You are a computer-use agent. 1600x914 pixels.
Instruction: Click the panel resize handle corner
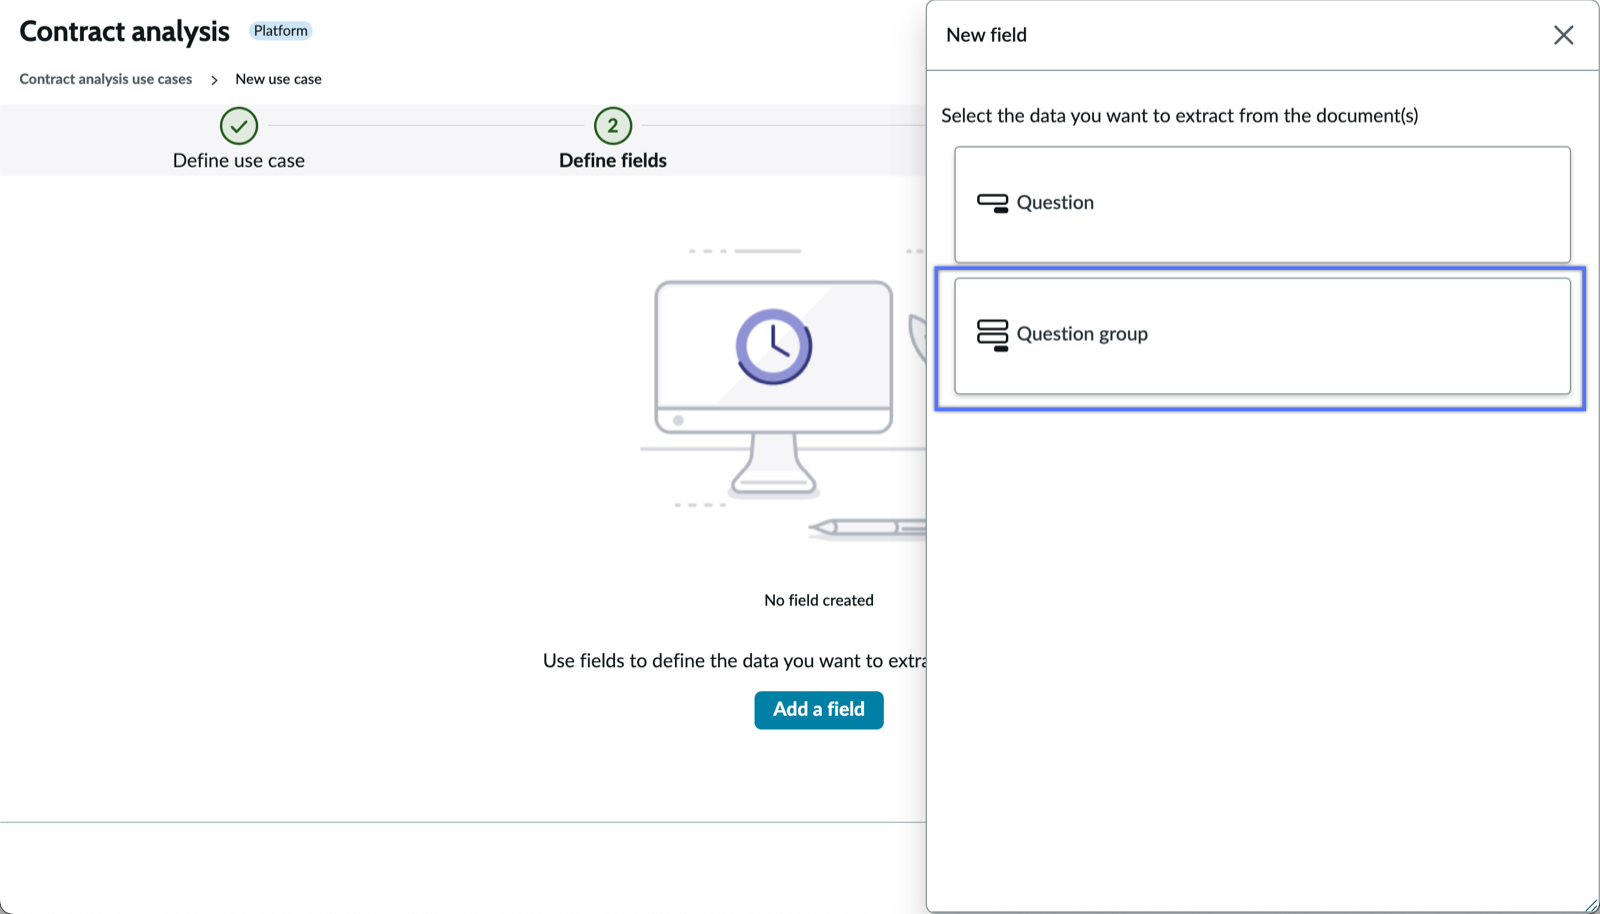(x=1591, y=905)
